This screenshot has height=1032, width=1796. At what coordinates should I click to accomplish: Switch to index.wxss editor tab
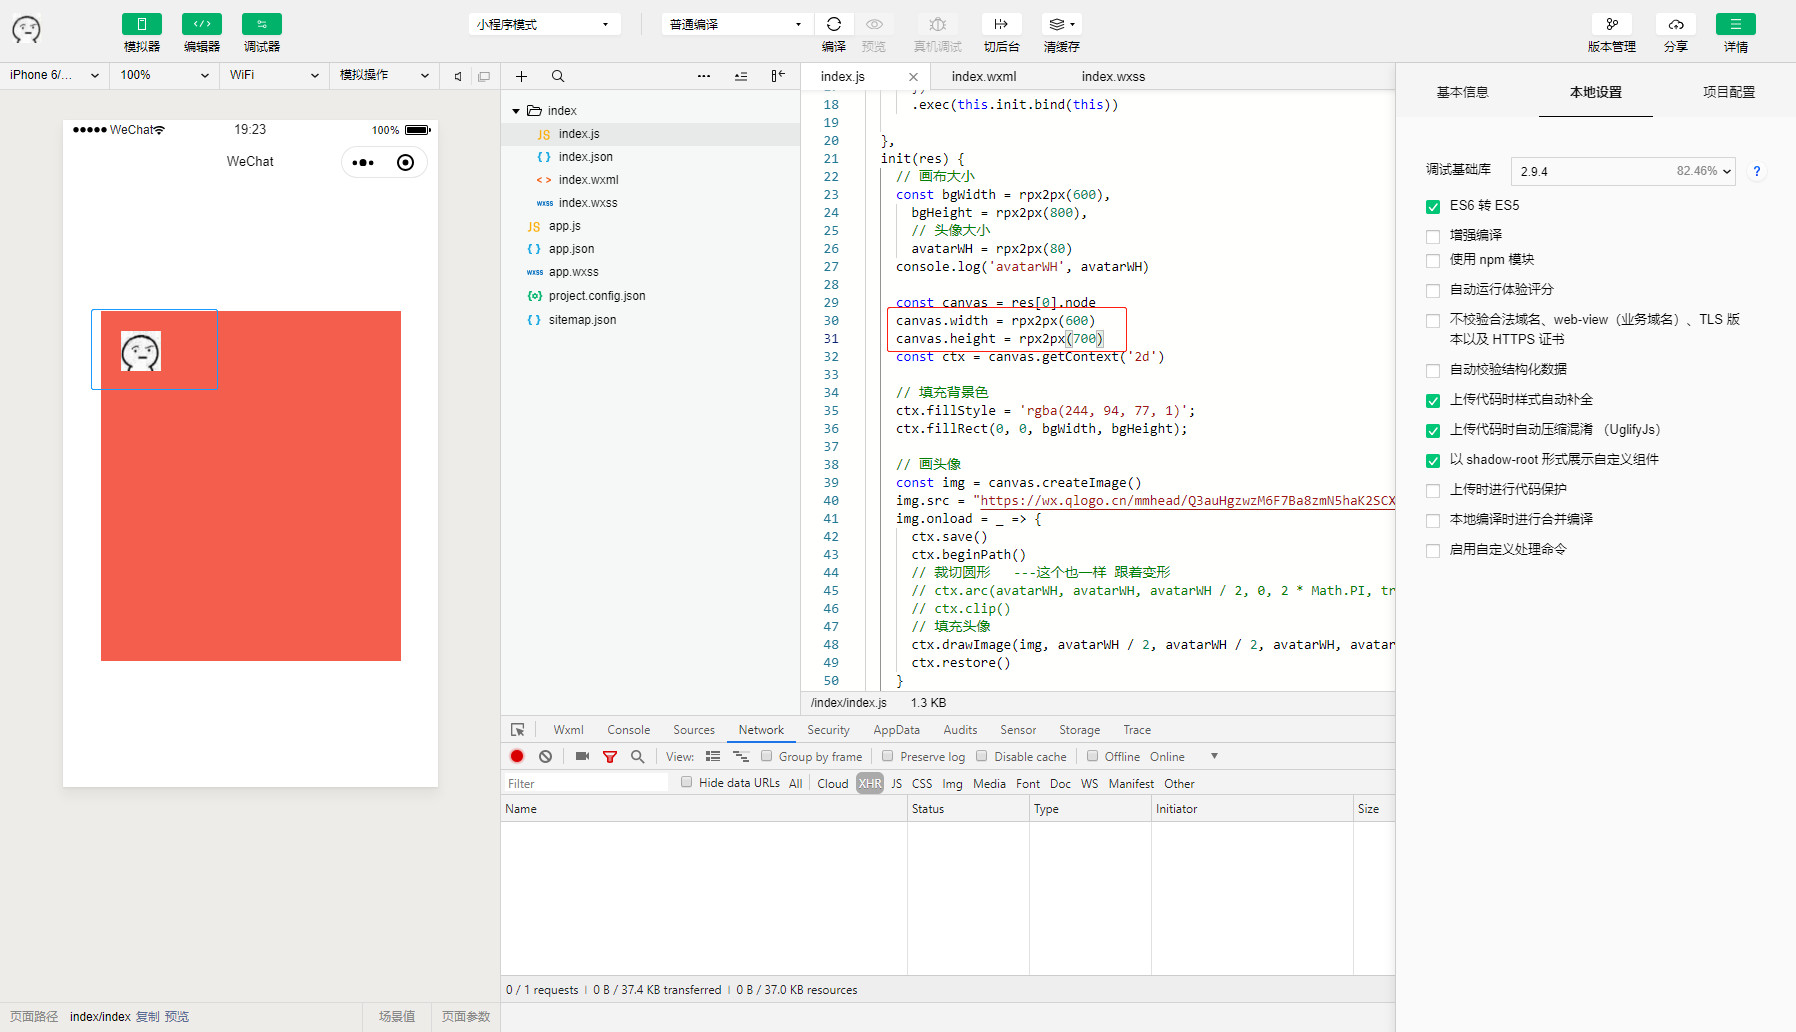pos(1113,76)
